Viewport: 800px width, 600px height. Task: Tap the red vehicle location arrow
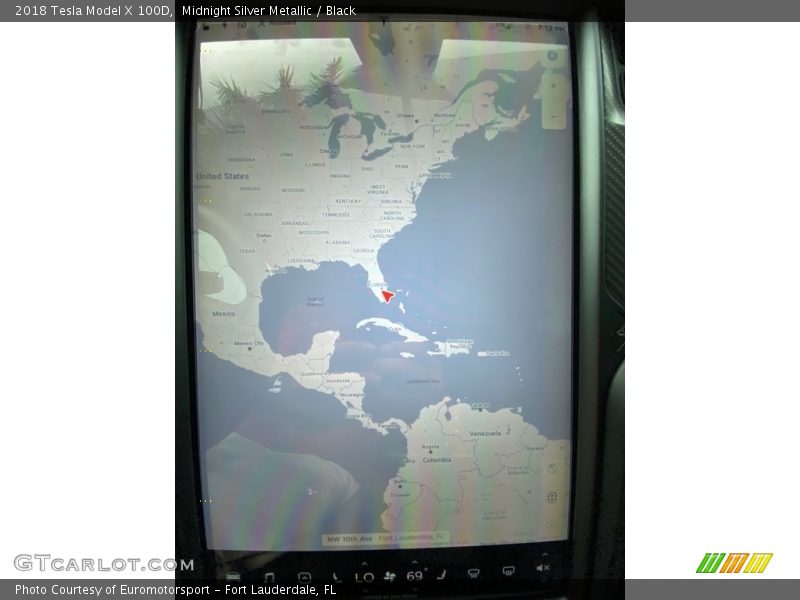click(x=388, y=296)
